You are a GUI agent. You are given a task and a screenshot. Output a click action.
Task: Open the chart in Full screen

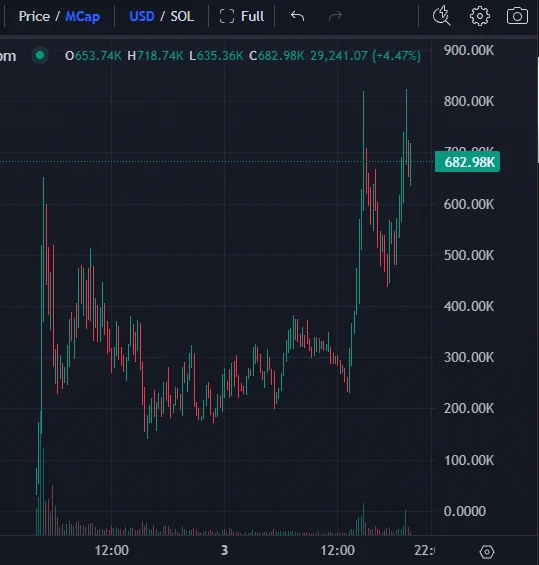[x=242, y=16]
